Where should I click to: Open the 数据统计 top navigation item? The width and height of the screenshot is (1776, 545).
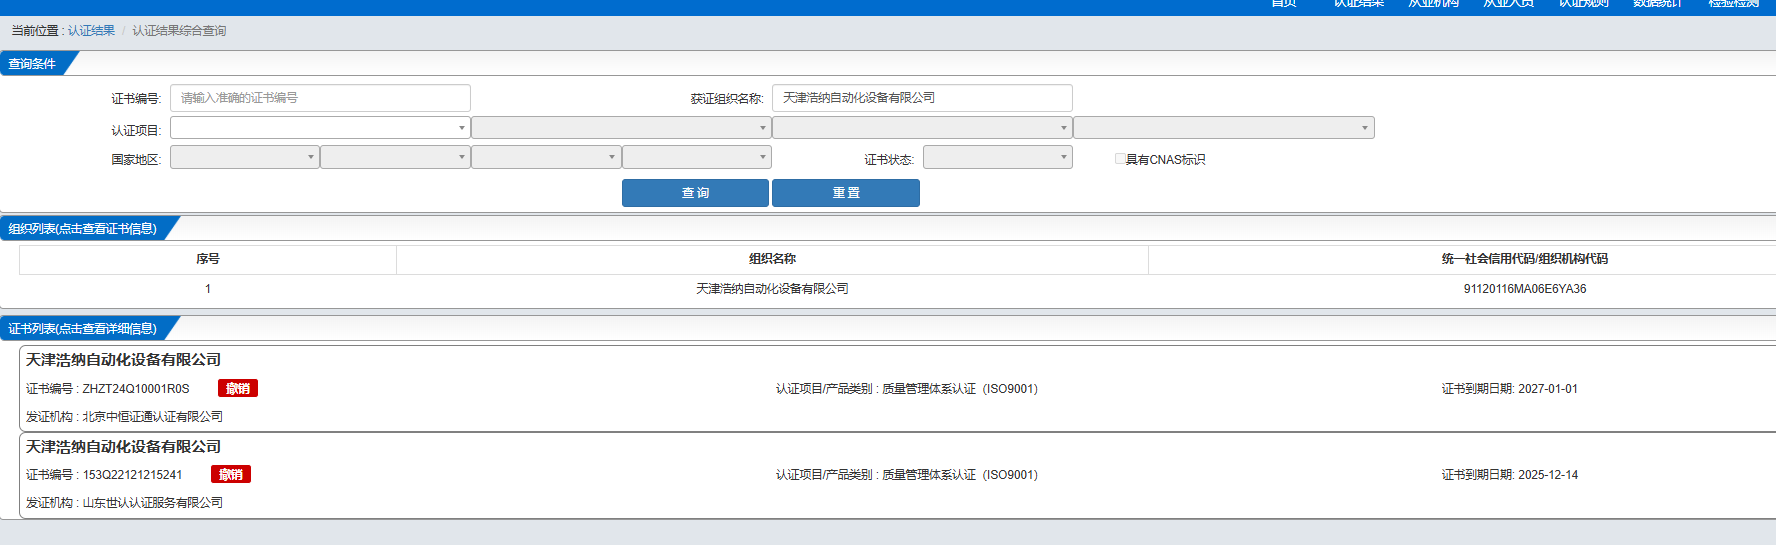pos(1658,4)
